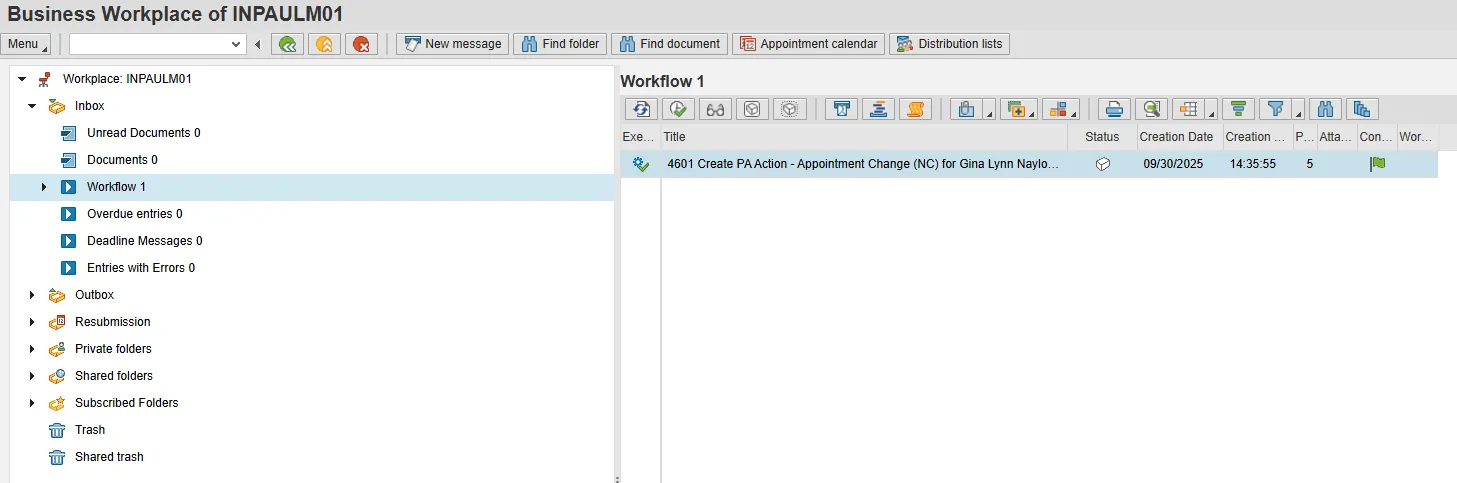Collapse command field with small arrow
The height and width of the screenshot is (483, 1457).
coord(258,44)
